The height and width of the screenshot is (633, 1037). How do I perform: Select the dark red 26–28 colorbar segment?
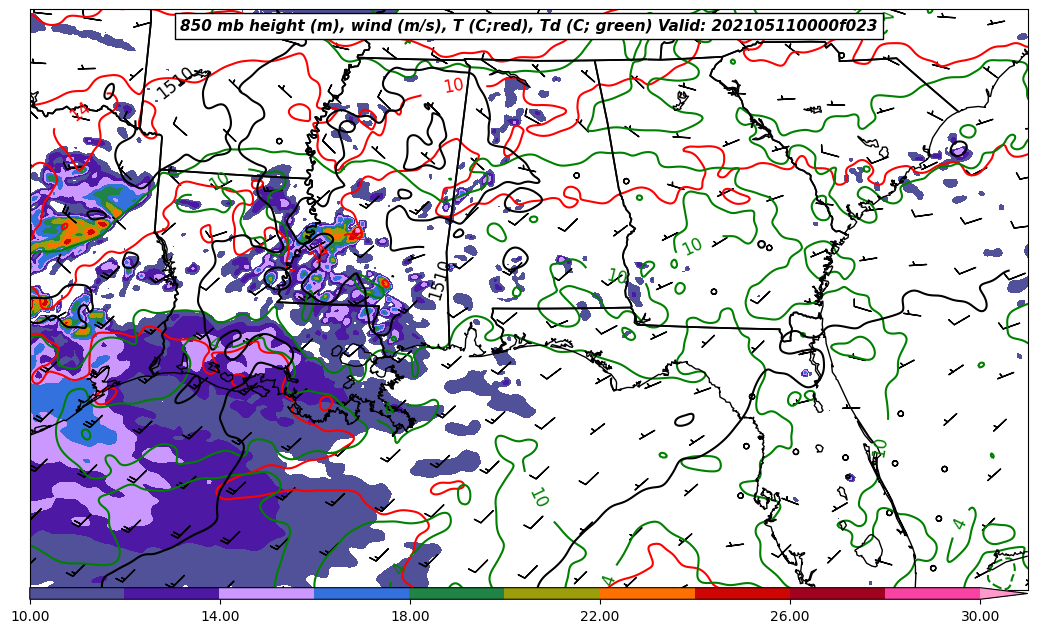click(x=837, y=593)
